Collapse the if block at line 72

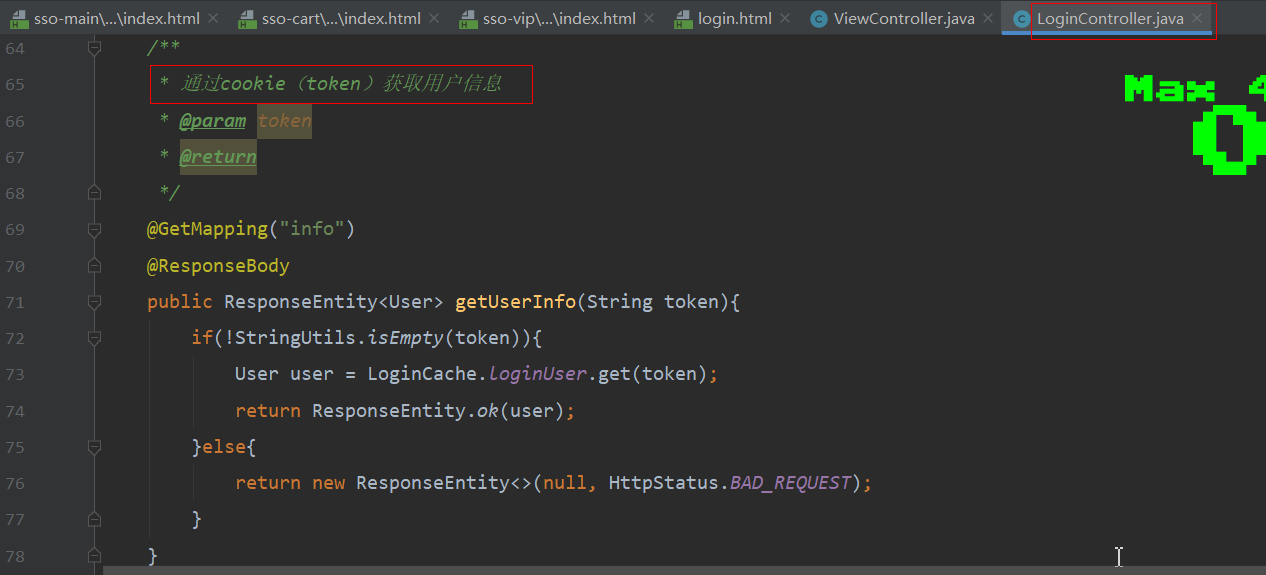pyautogui.click(x=94, y=338)
